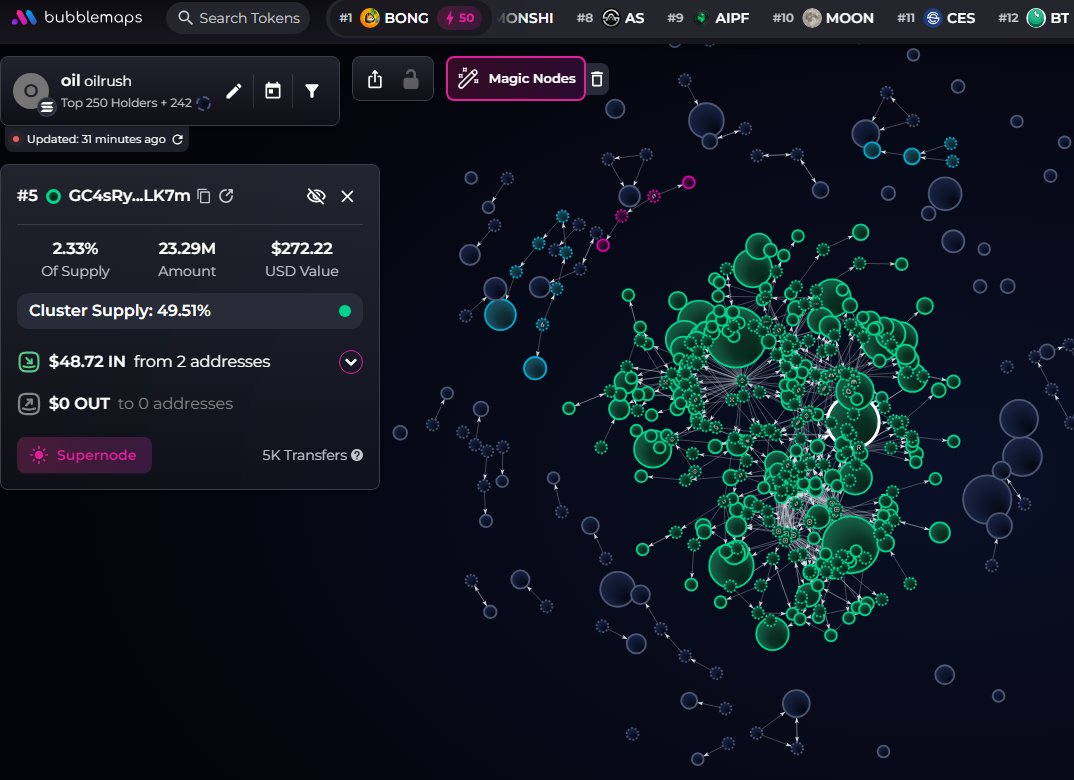Click the Search Tokens field

click(x=239, y=18)
